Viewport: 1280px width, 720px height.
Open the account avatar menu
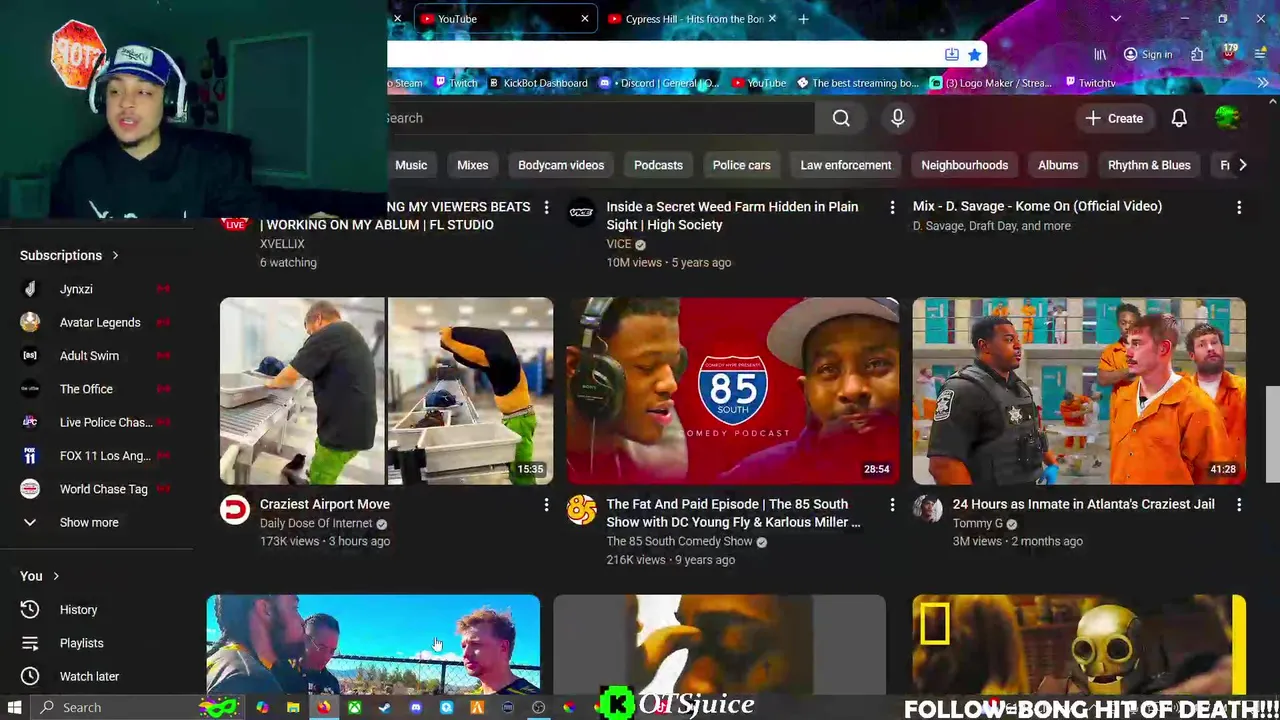1227,118
